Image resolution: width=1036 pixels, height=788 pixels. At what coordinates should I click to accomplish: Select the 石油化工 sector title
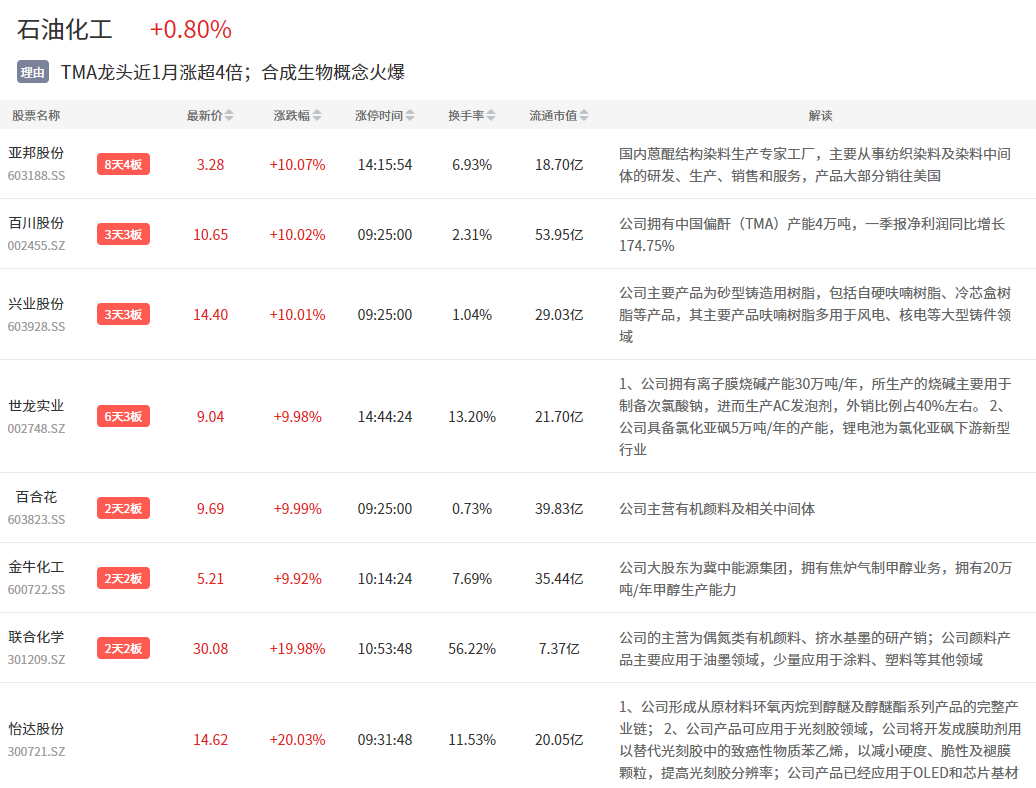pyautogui.click(x=65, y=30)
